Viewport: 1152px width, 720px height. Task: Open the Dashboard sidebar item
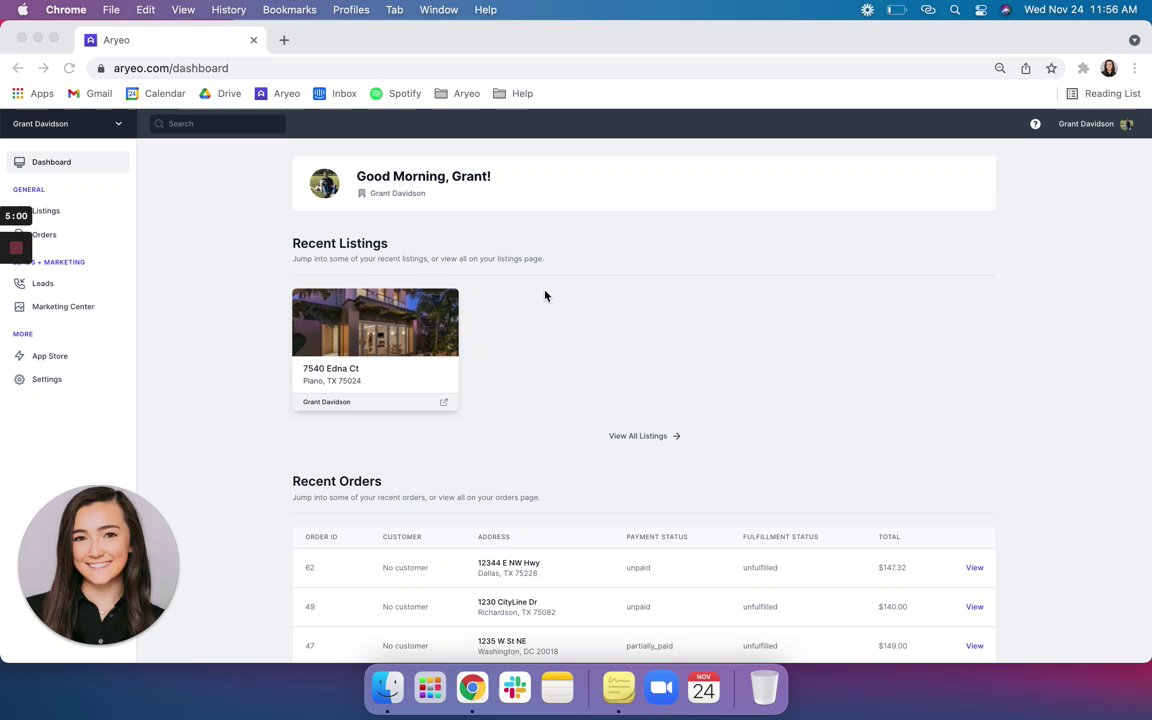(x=68, y=162)
